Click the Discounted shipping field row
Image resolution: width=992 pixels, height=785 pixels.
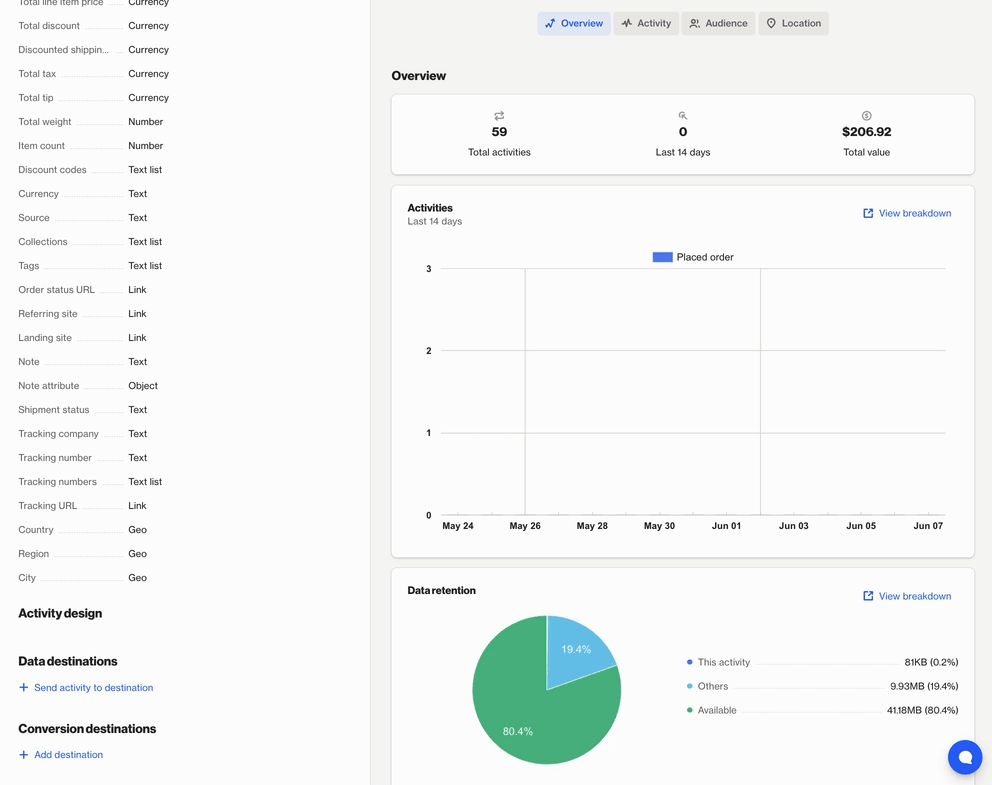click(x=94, y=50)
